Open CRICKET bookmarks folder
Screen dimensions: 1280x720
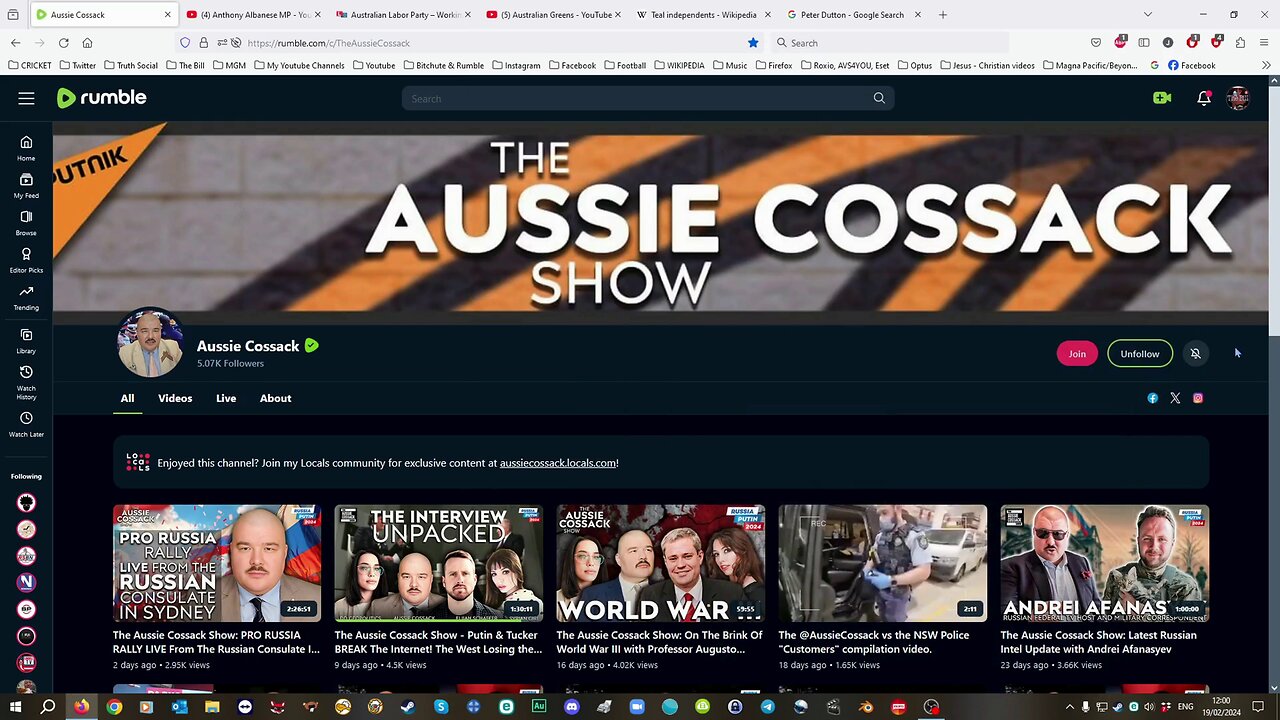pyautogui.click(x=29, y=65)
